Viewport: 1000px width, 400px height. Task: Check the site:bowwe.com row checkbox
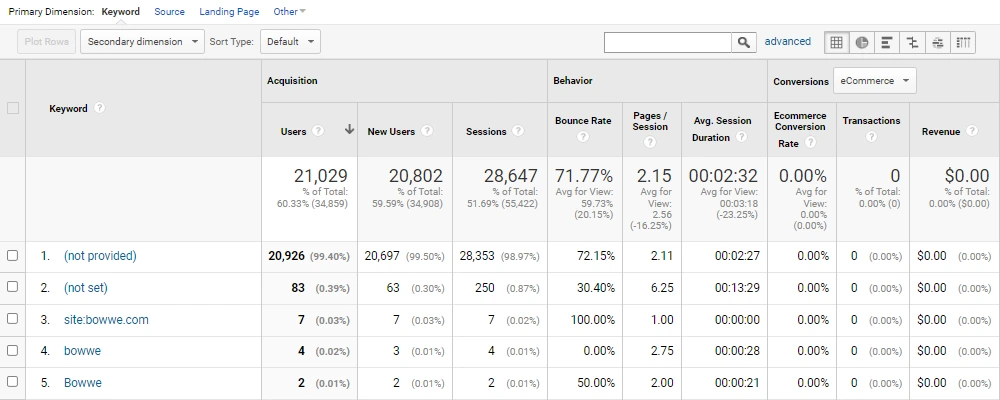pyautogui.click(x=13, y=319)
